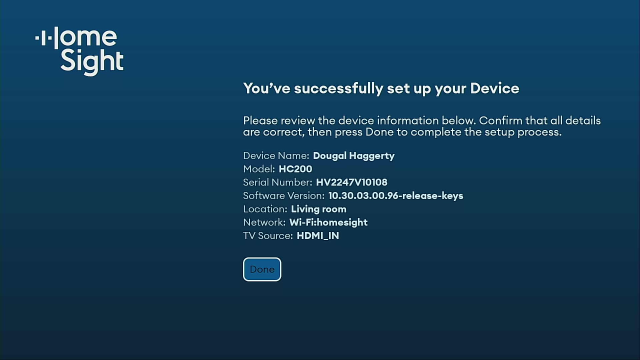Click the "Model:" label
This screenshot has height=360, width=640.
pyautogui.click(x=259, y=169)
